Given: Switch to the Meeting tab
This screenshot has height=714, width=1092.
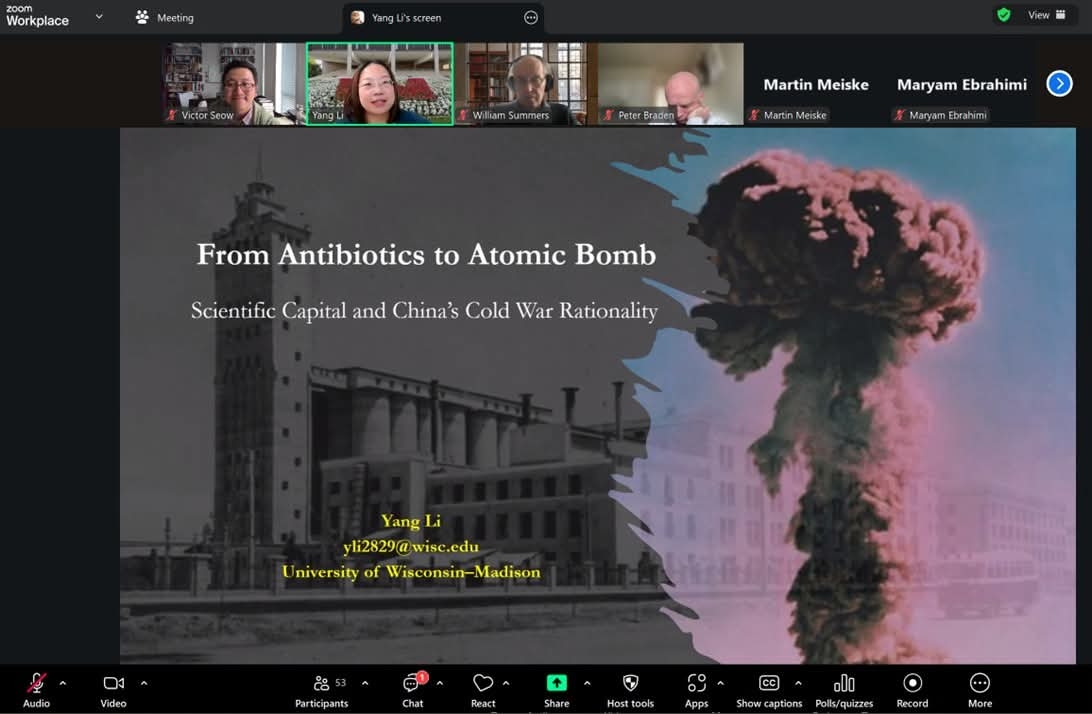Looking at the screenshot, I should pos(164,17).
